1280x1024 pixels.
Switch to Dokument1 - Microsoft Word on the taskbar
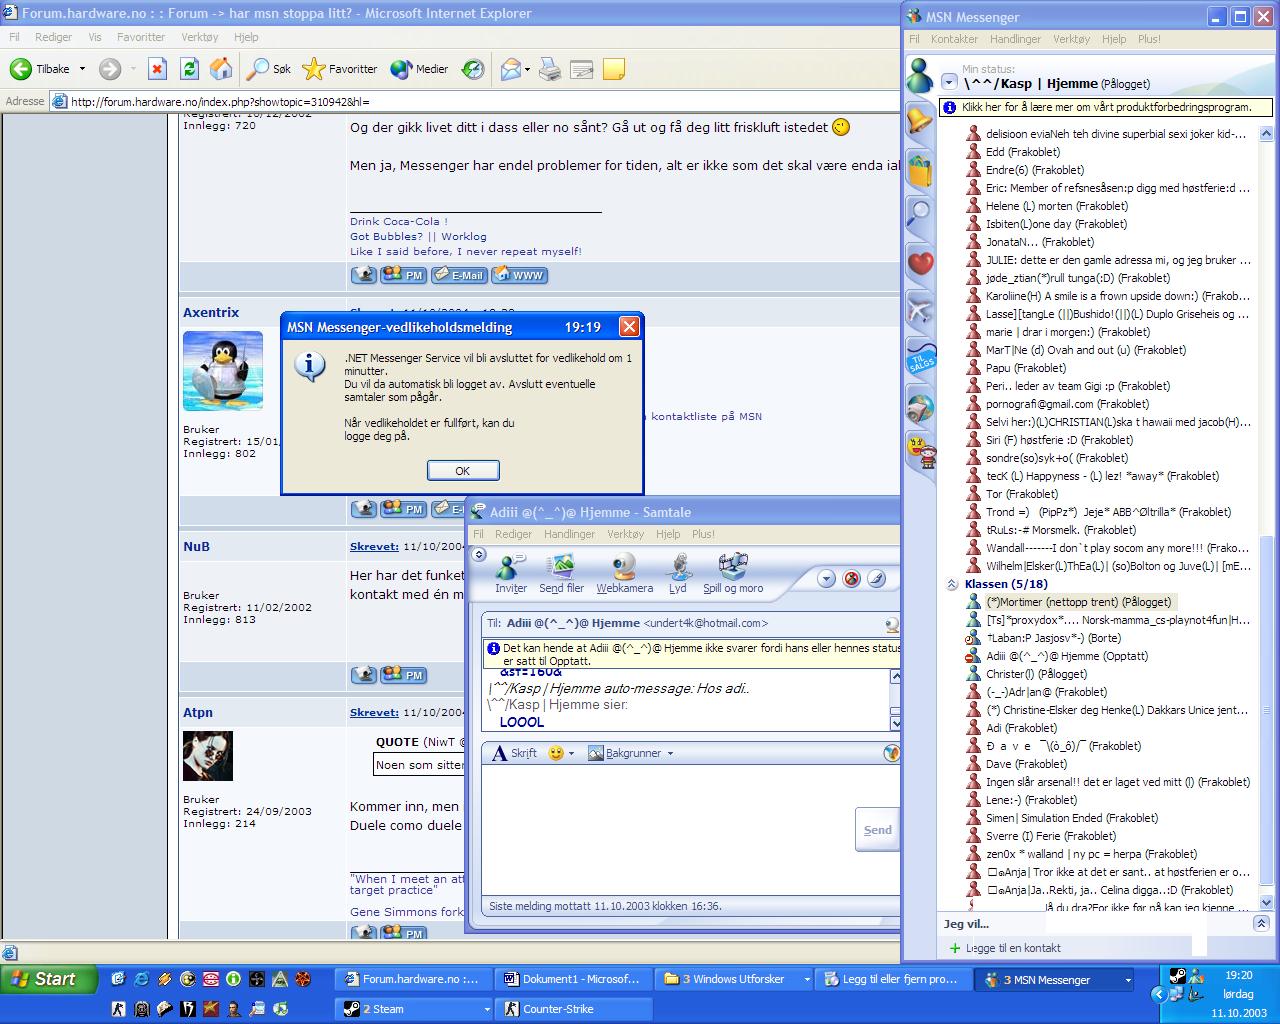click(572, 979)
